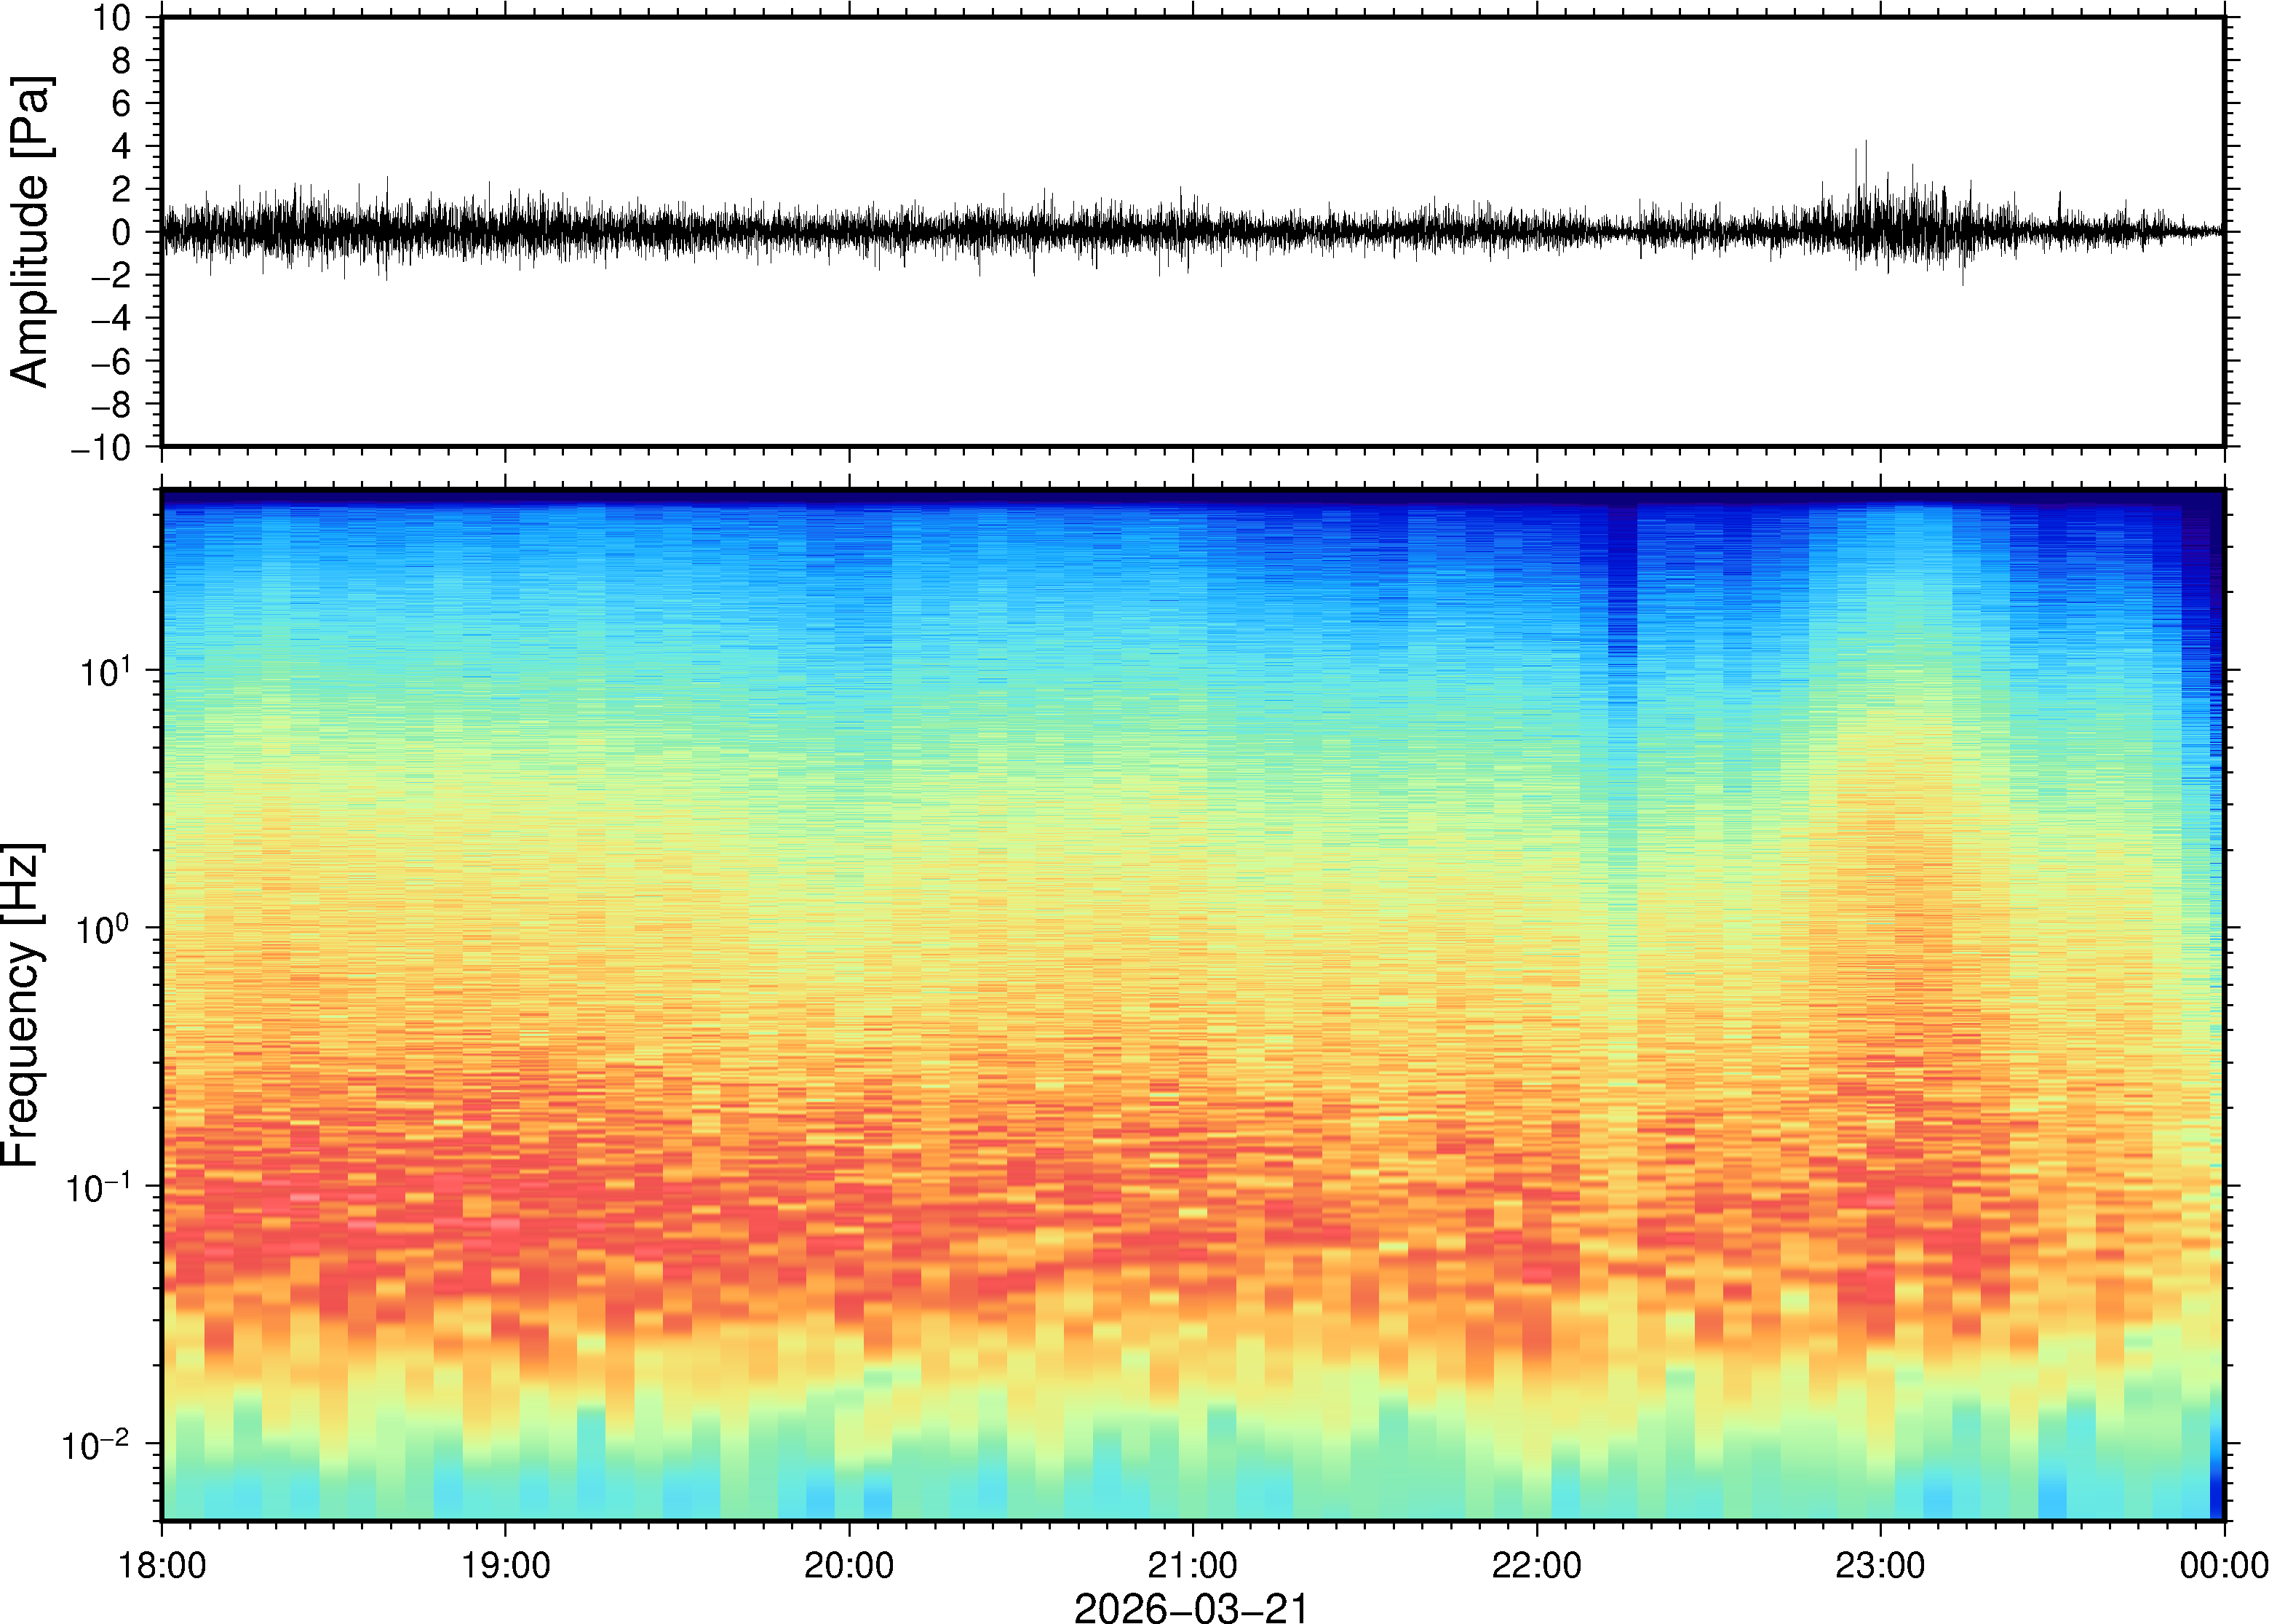
Task: Click the 18:00 start time label
Action: click(x=162, y=1565)
